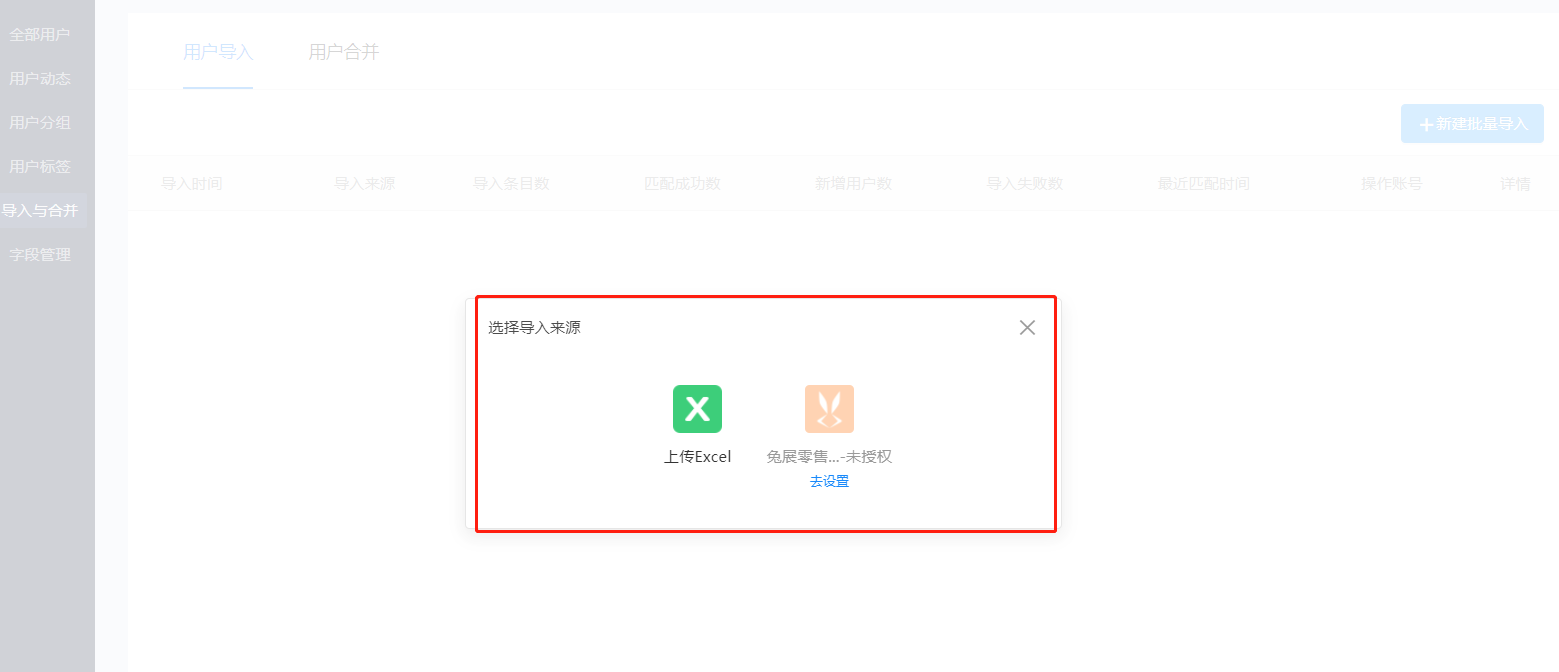Click the 导入时间 column header
The width and height of the screenshot is (1559, 672).
click(192, 184)
